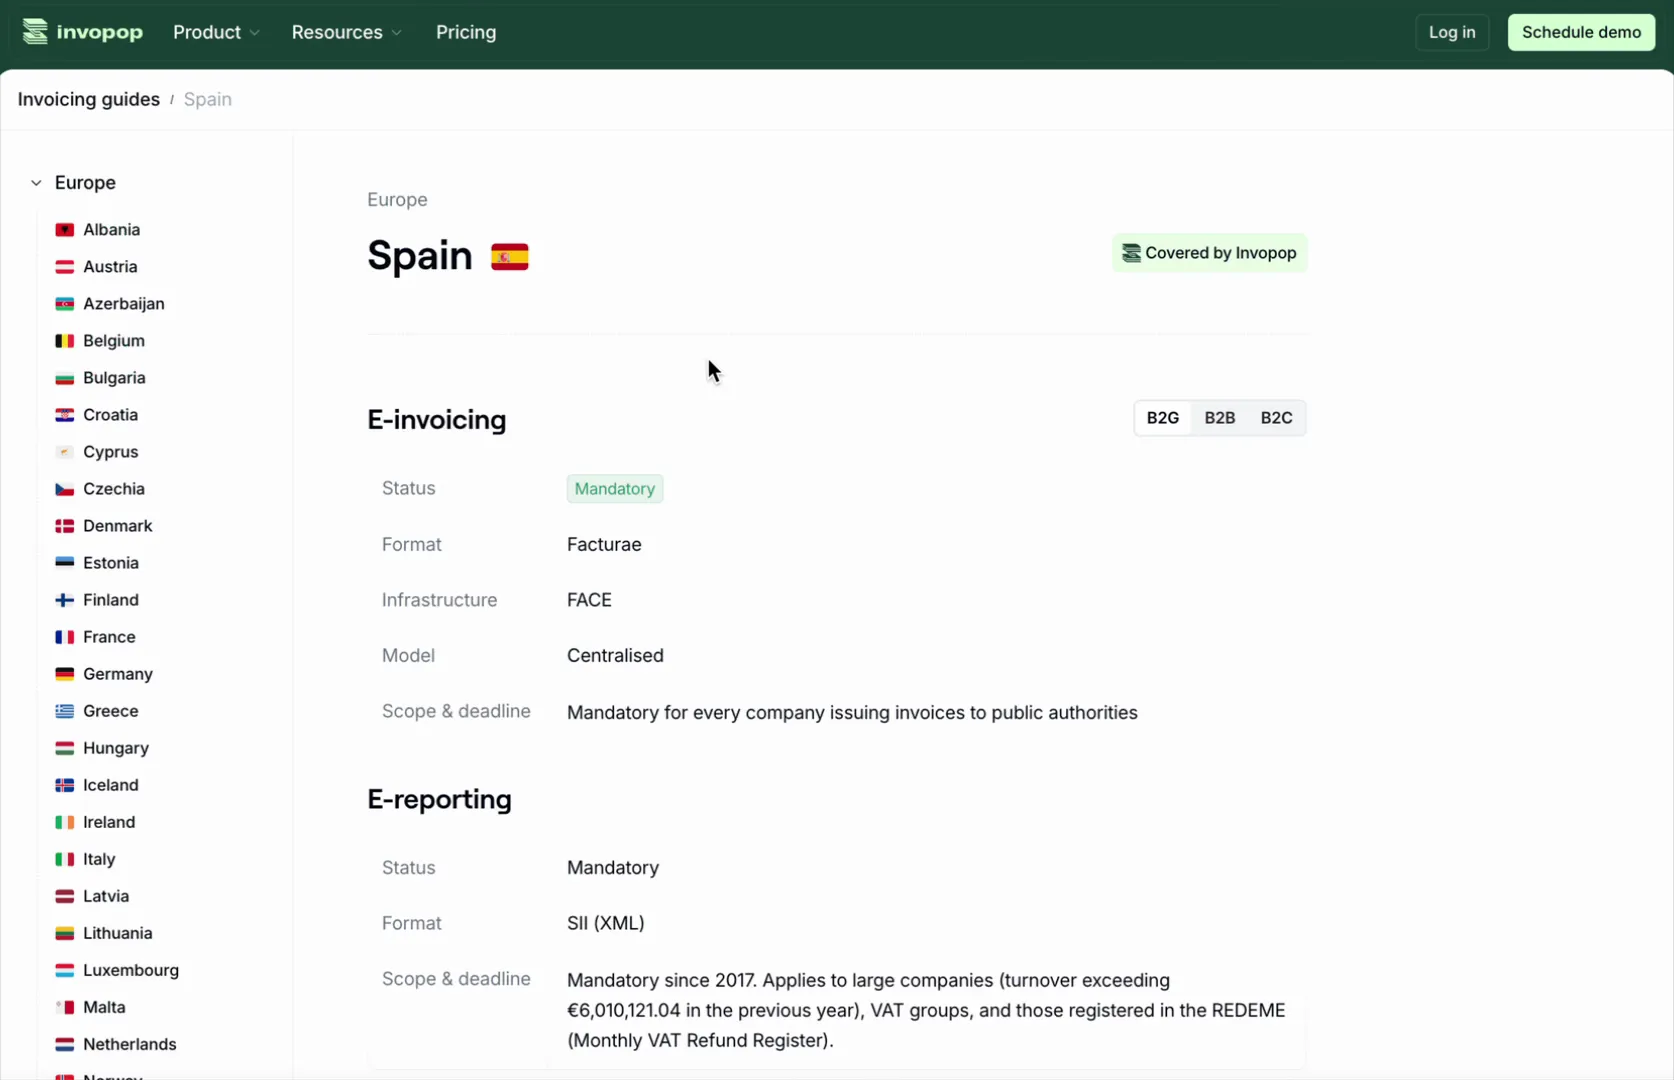Click the Facturae format value
The width and height of the screenshot is (1674, 1080).
click(604, 545)
